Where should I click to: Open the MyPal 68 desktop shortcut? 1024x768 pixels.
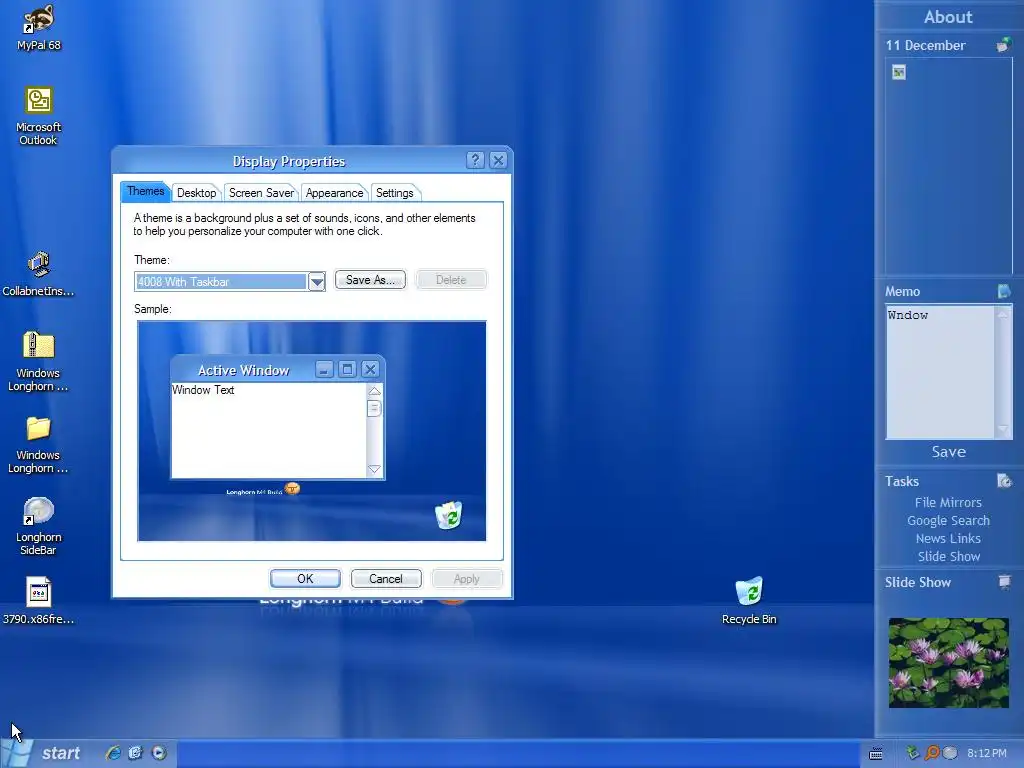coord(39,27)
